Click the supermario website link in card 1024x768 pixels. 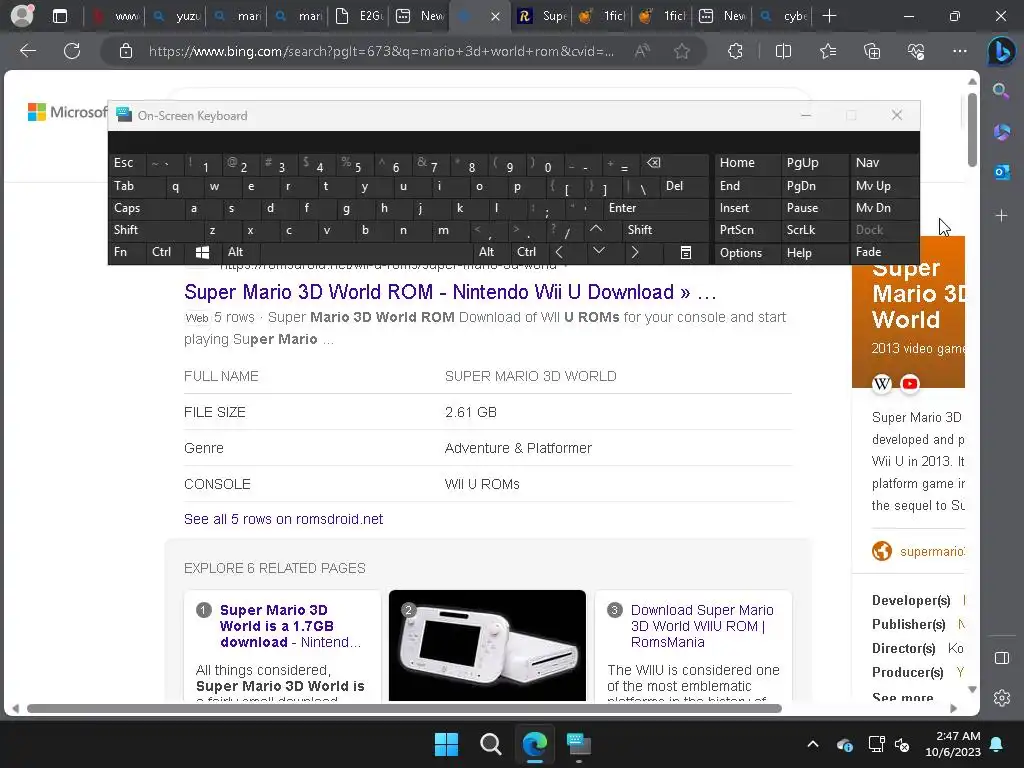(x=931, y=552)
